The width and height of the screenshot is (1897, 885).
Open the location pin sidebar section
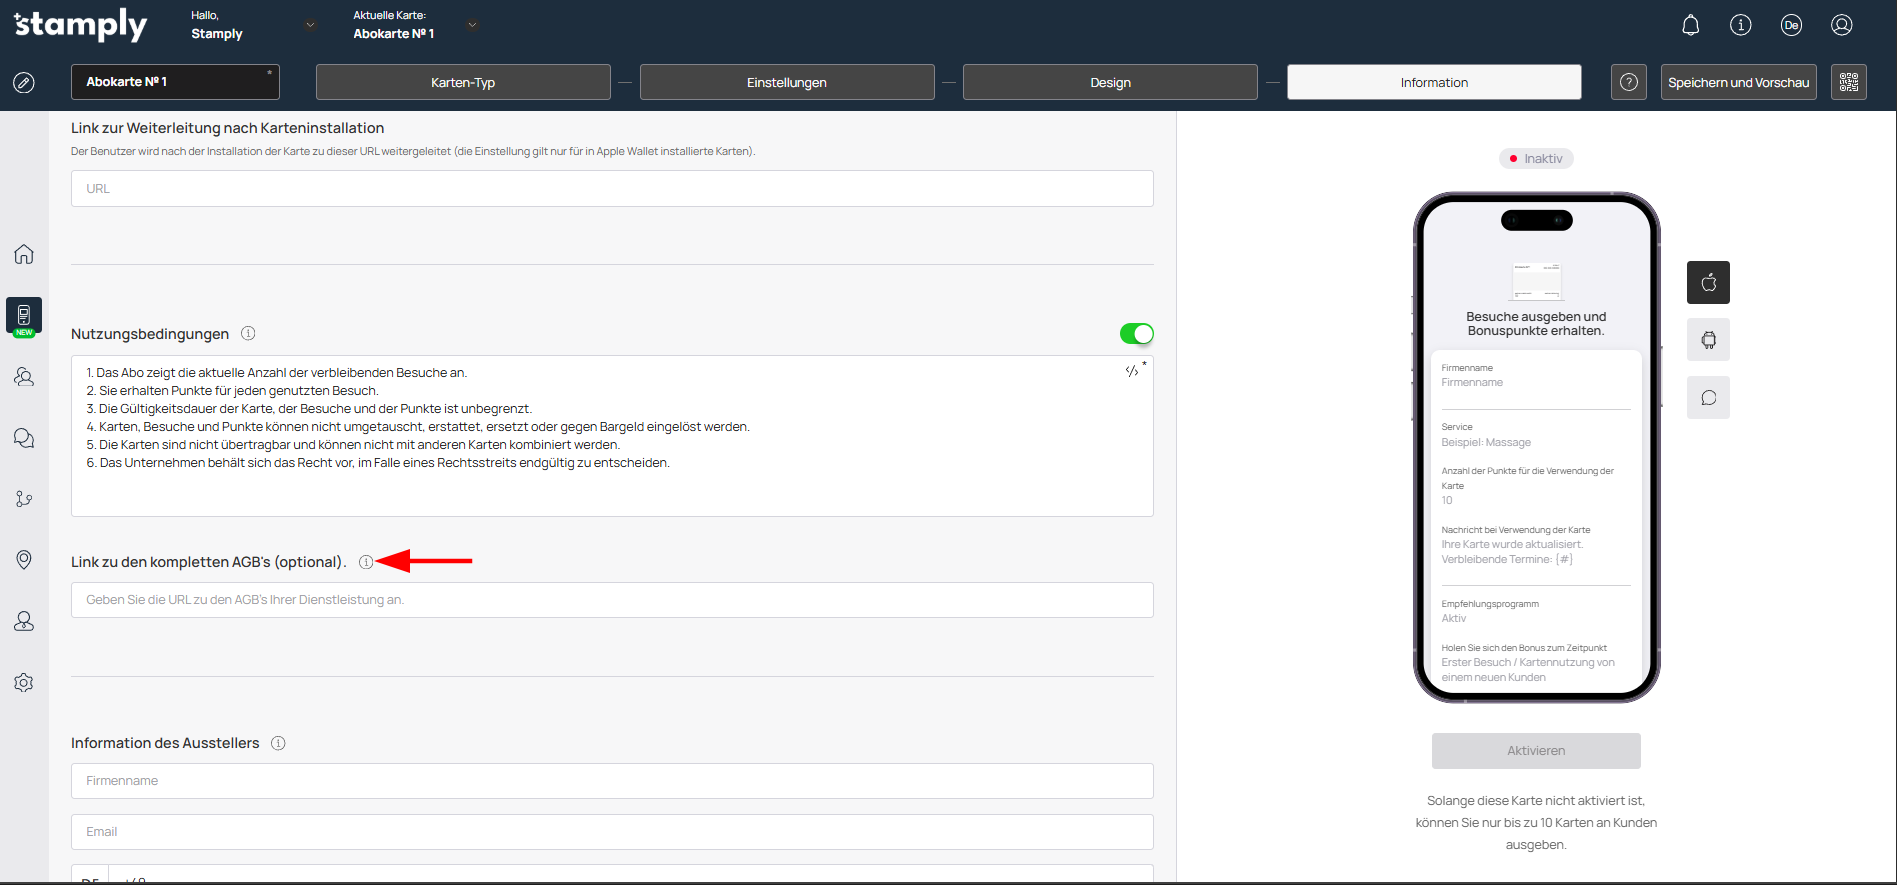[x=24, y=560]
